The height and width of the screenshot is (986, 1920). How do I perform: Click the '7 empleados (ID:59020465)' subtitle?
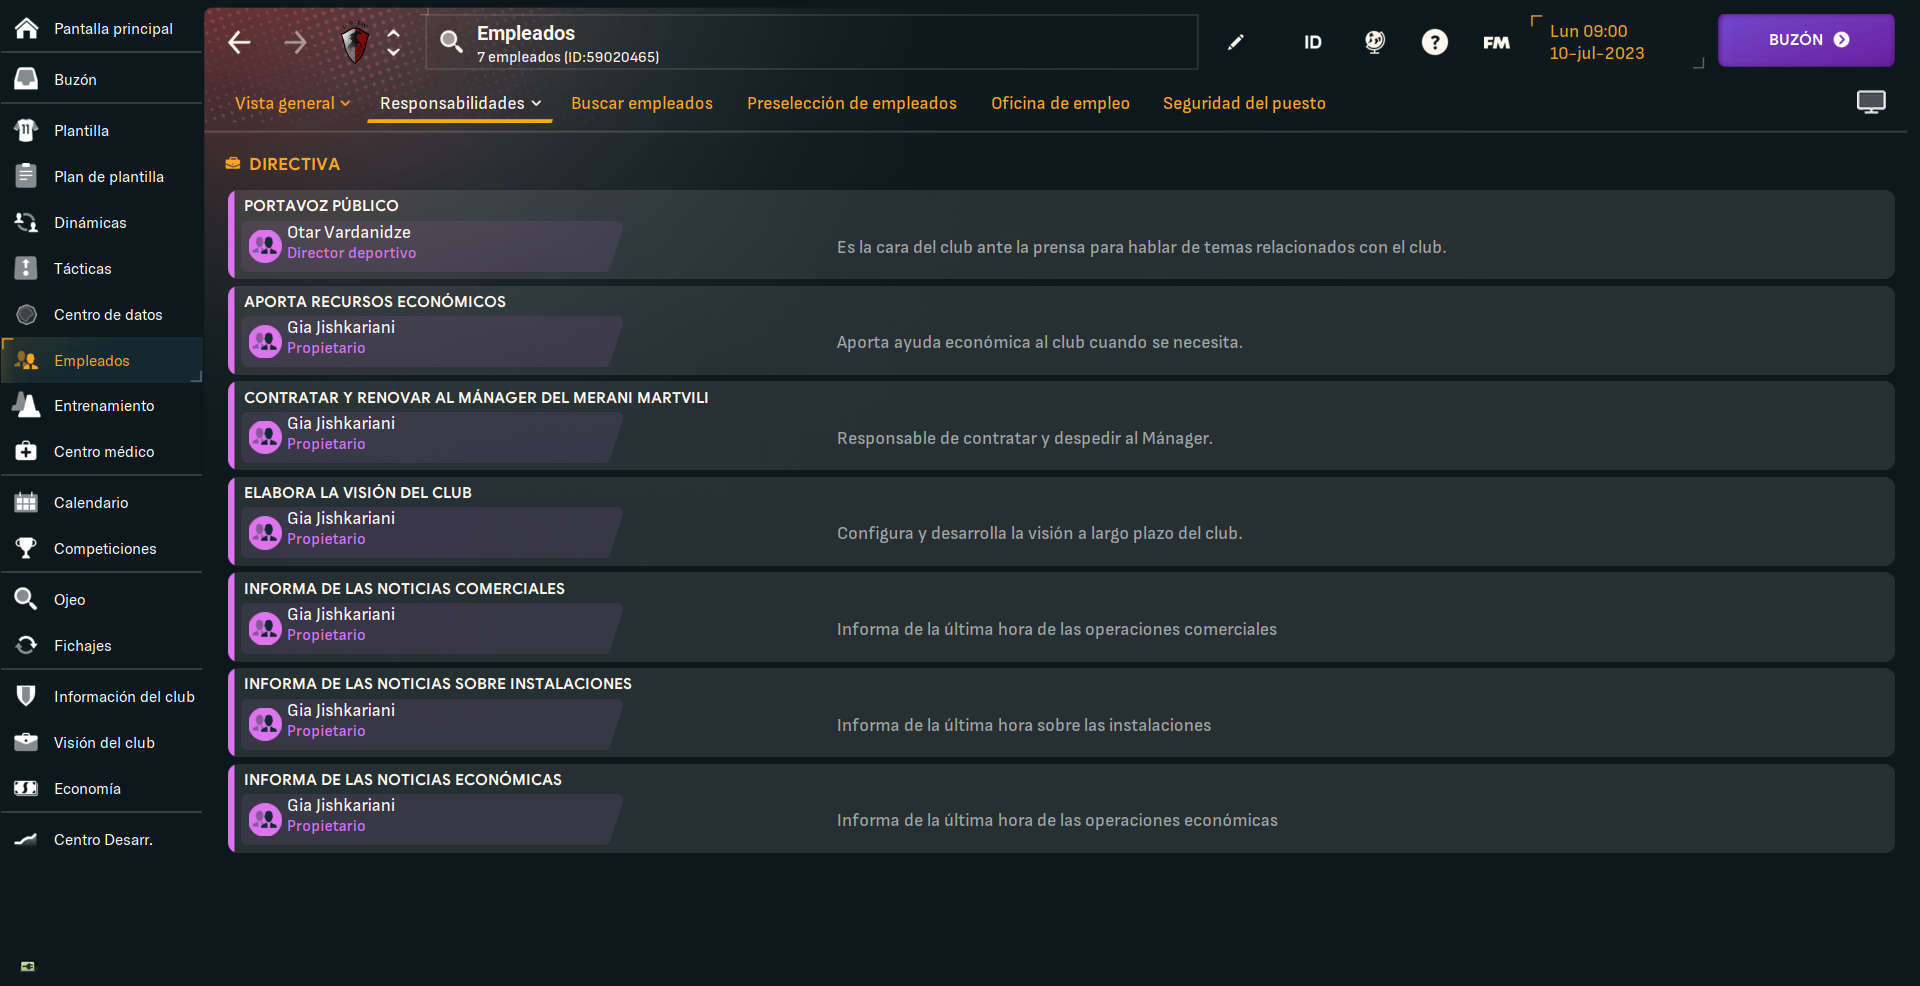pyautogui.click(x=568, y=57)
